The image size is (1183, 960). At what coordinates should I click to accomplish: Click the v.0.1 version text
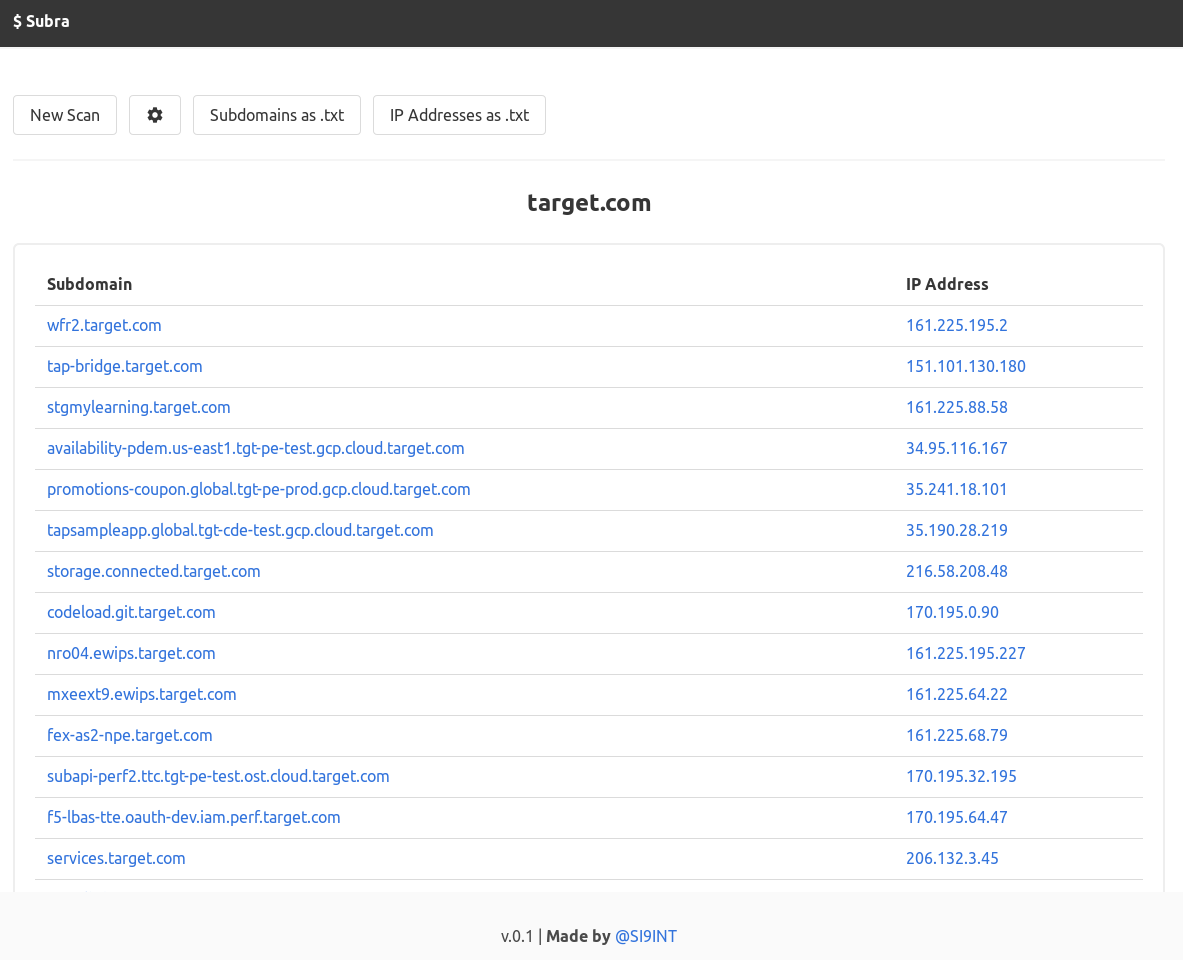(517, 936)
